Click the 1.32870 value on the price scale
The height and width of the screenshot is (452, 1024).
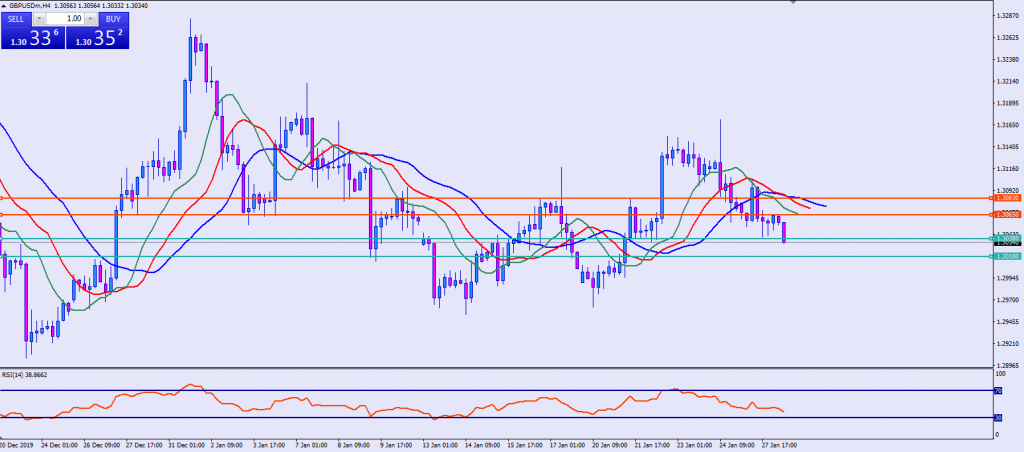pos(1005,16)
